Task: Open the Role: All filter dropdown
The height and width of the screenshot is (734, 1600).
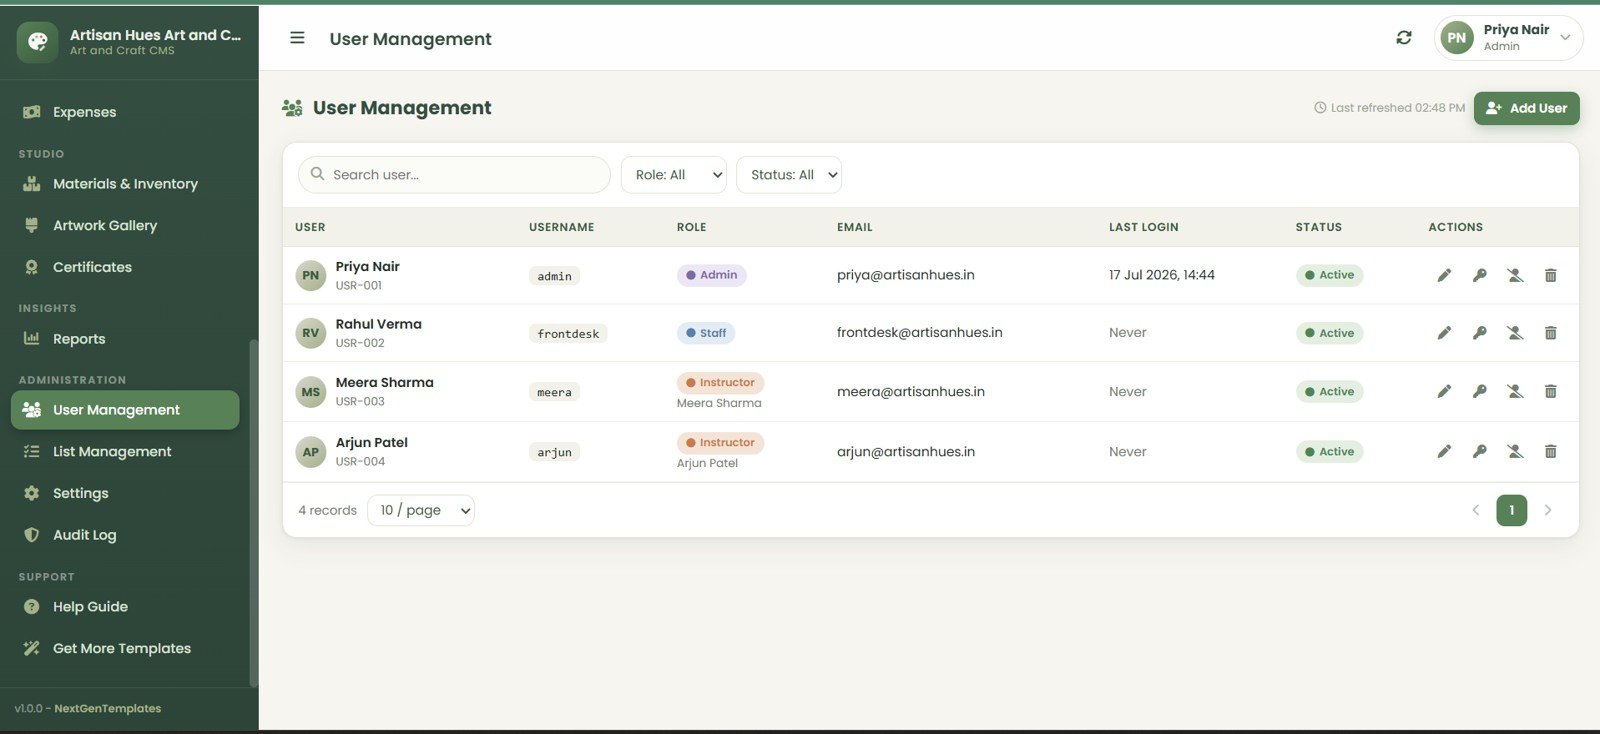Action: click(x=674, y=175)
